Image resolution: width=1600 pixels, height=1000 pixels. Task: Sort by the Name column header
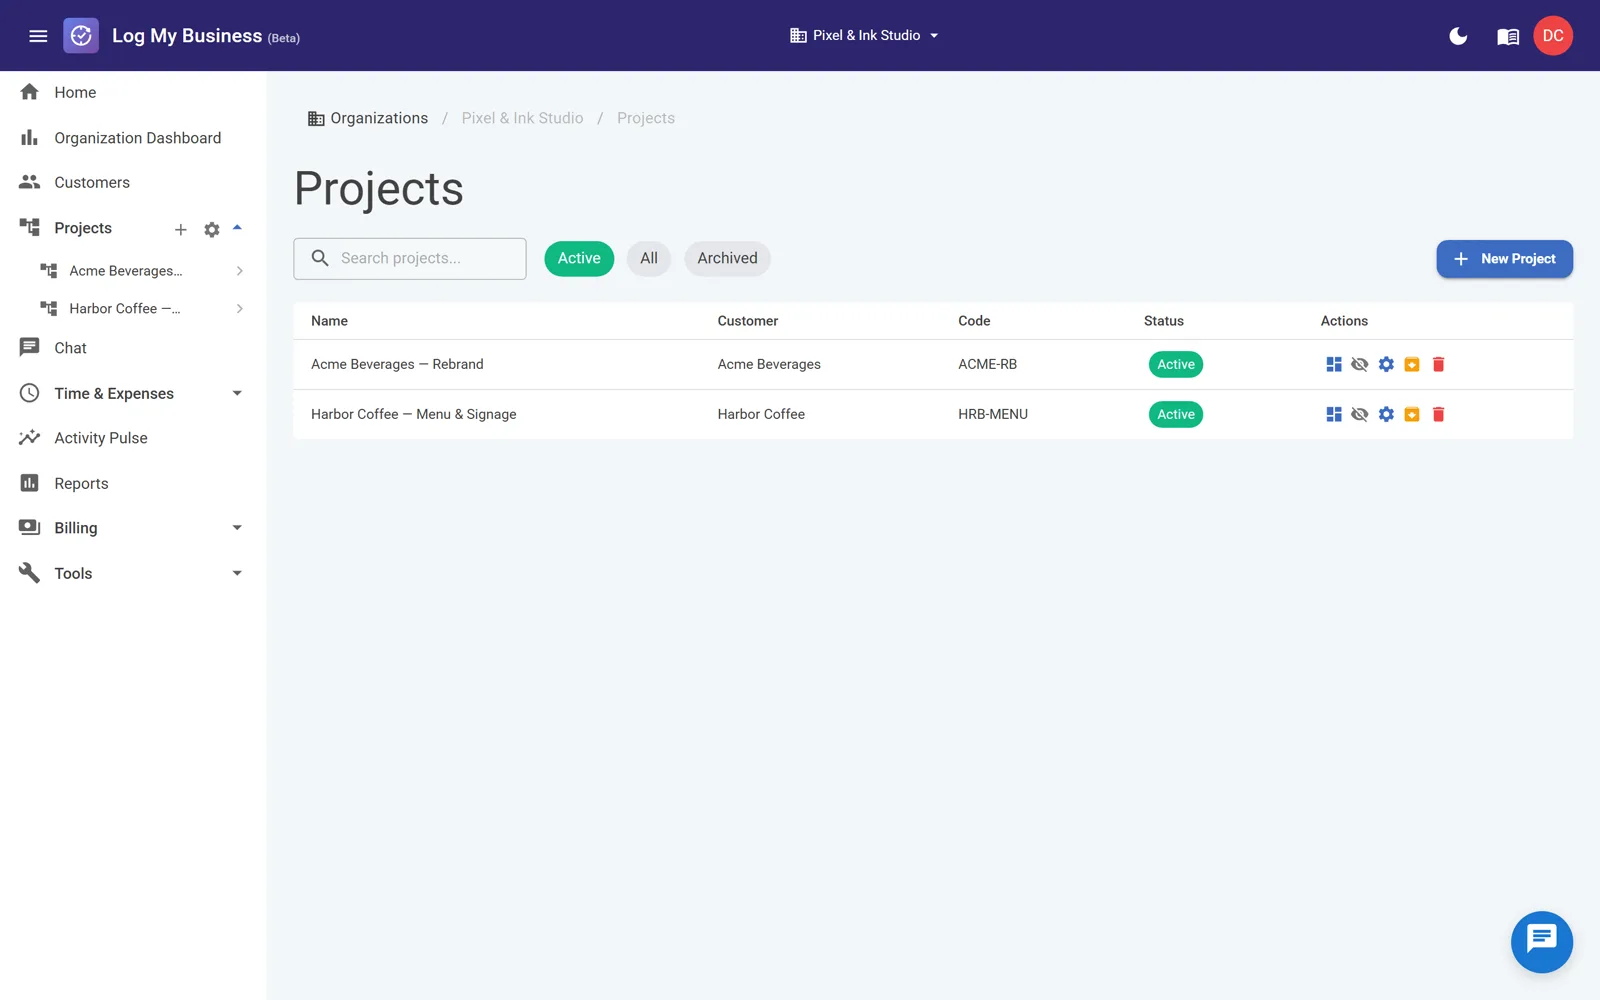pos(330,321)
